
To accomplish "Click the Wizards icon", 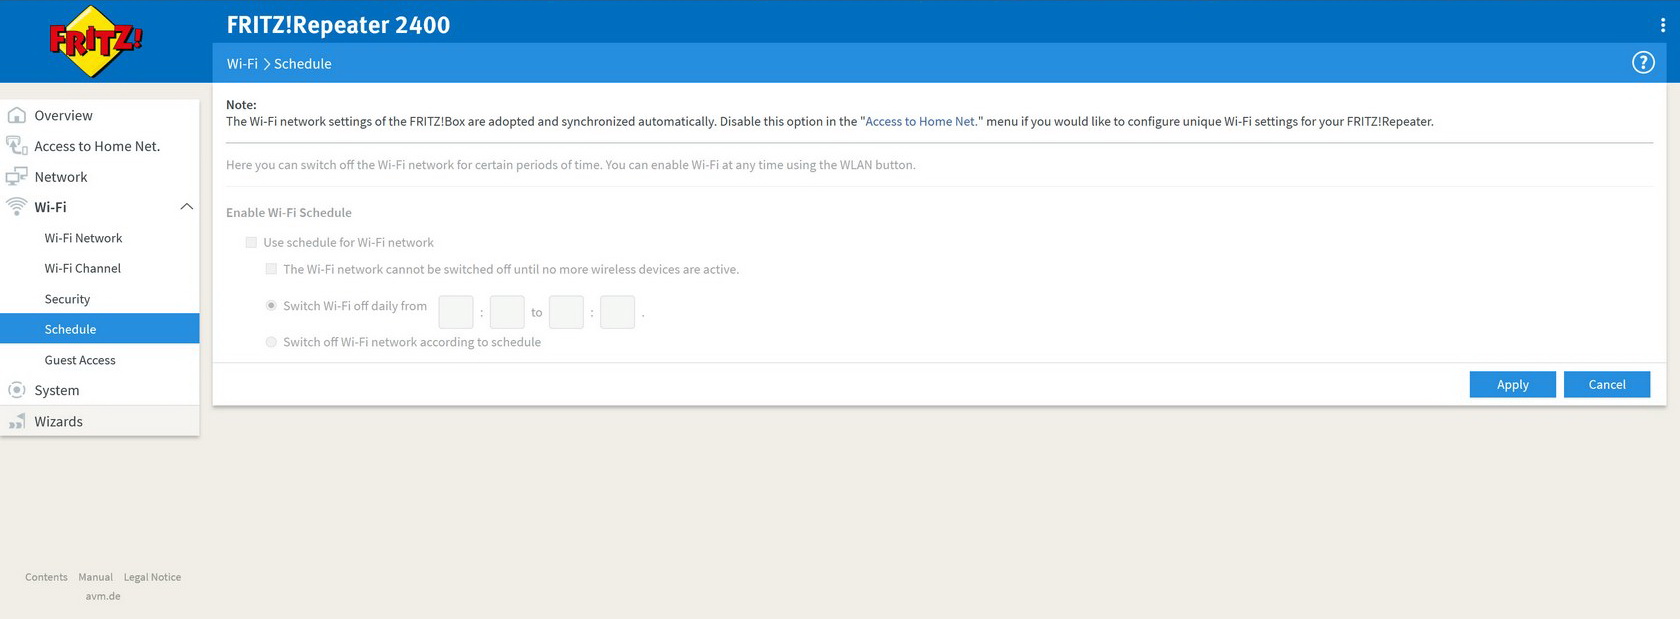I will point(16,421).
